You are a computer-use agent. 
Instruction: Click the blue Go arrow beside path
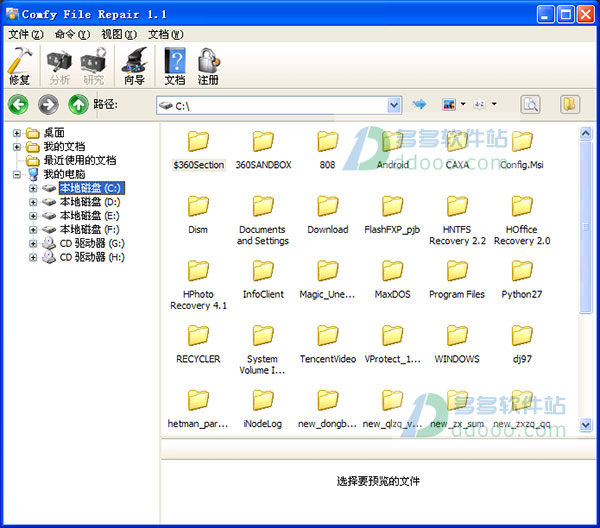[419, 104]
